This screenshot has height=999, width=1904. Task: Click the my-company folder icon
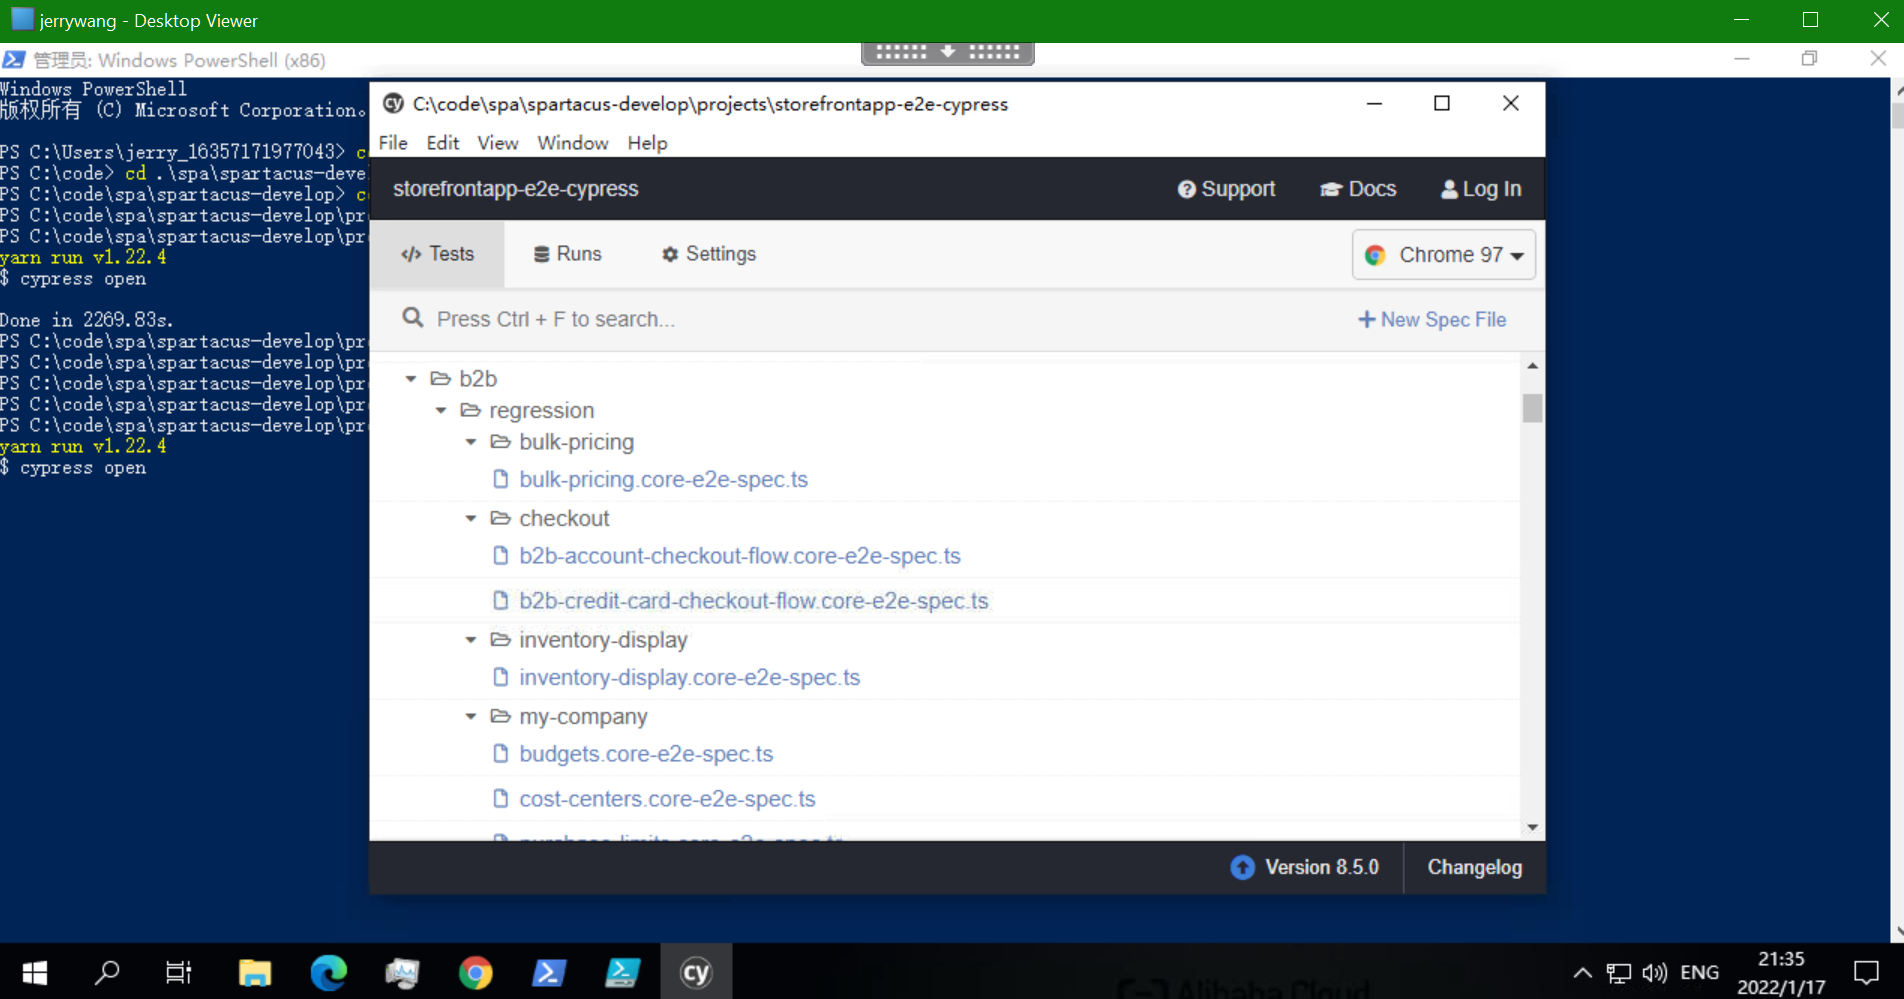tap(501, 716)
